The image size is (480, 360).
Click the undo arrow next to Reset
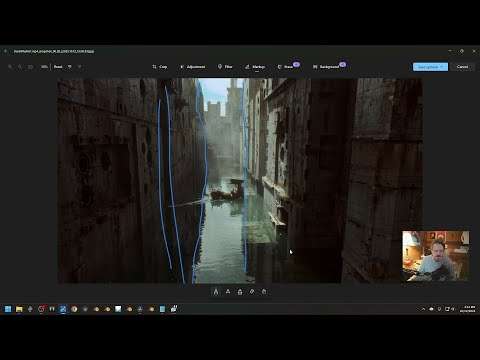[70, 67]
